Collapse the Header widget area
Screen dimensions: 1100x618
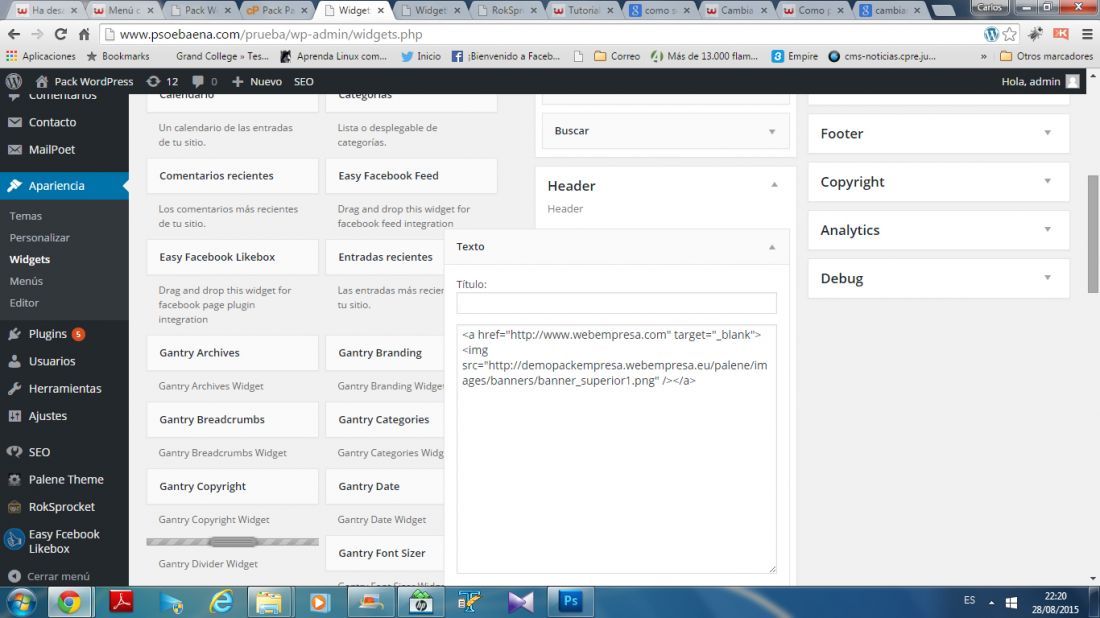point(774,185)
